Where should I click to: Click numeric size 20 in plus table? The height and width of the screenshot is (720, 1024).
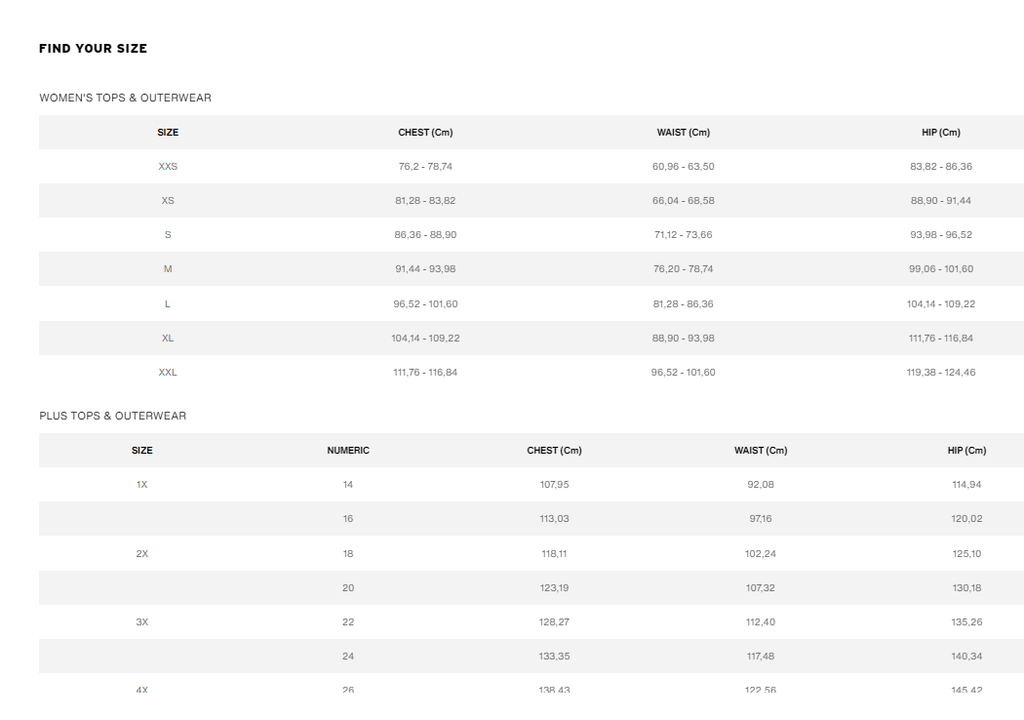(348, 588)
